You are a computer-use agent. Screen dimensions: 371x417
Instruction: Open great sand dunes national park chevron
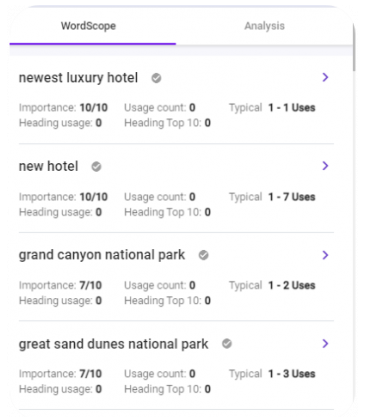pos(325,343)
